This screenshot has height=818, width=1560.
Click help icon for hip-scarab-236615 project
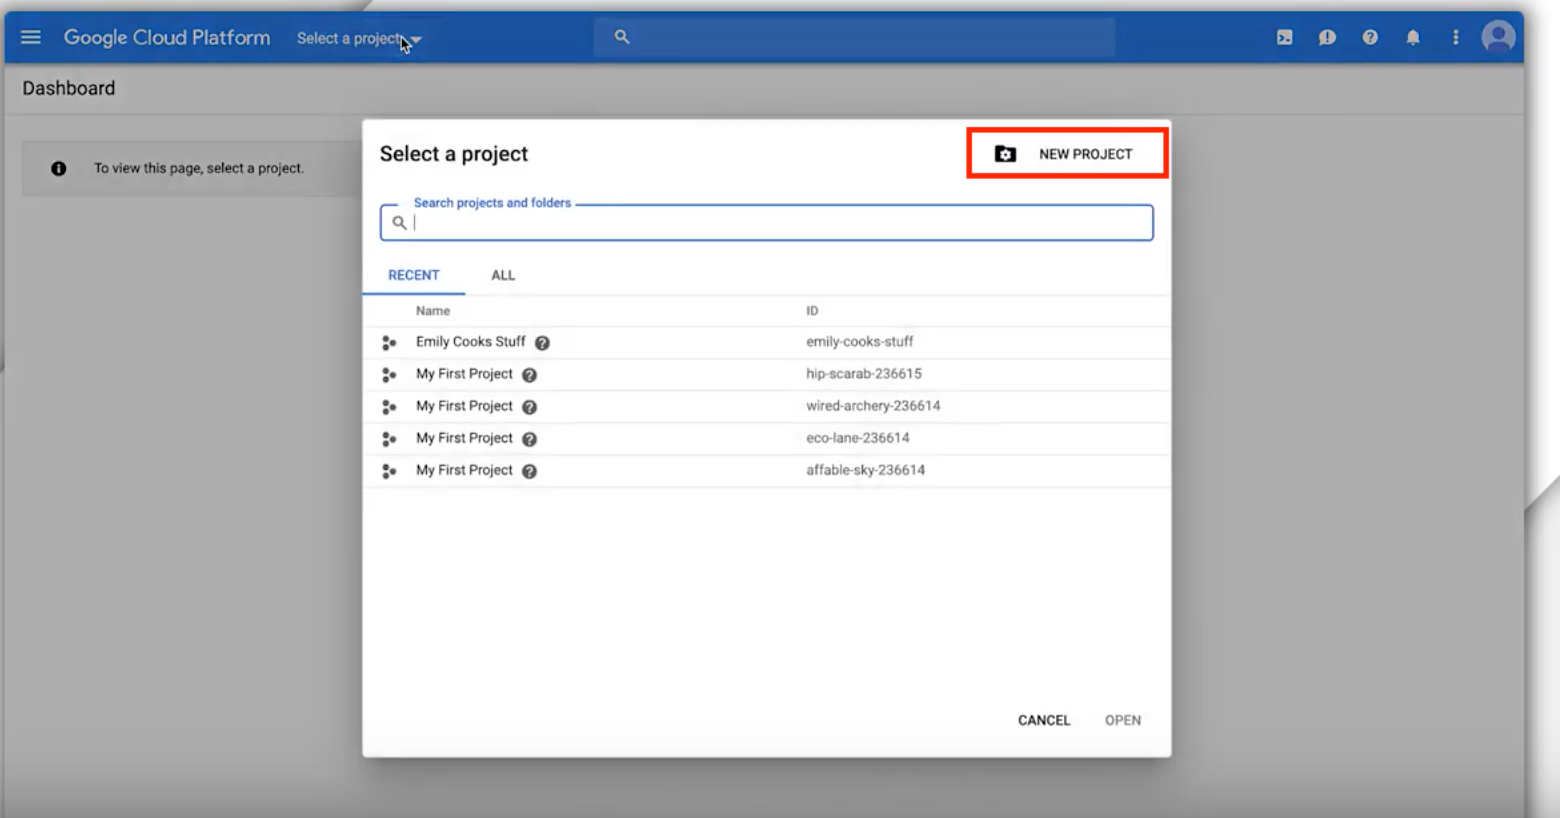point(529,375)
